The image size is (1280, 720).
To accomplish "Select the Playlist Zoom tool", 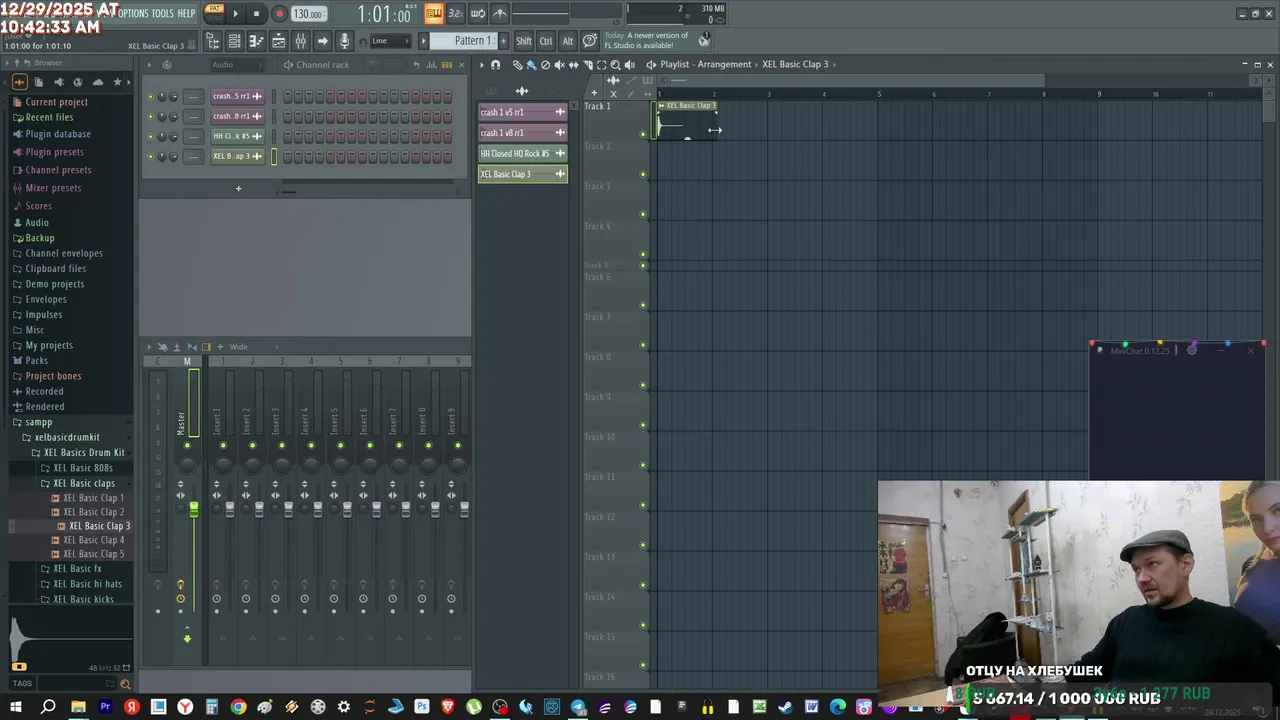I will click(x=615, y=65).
